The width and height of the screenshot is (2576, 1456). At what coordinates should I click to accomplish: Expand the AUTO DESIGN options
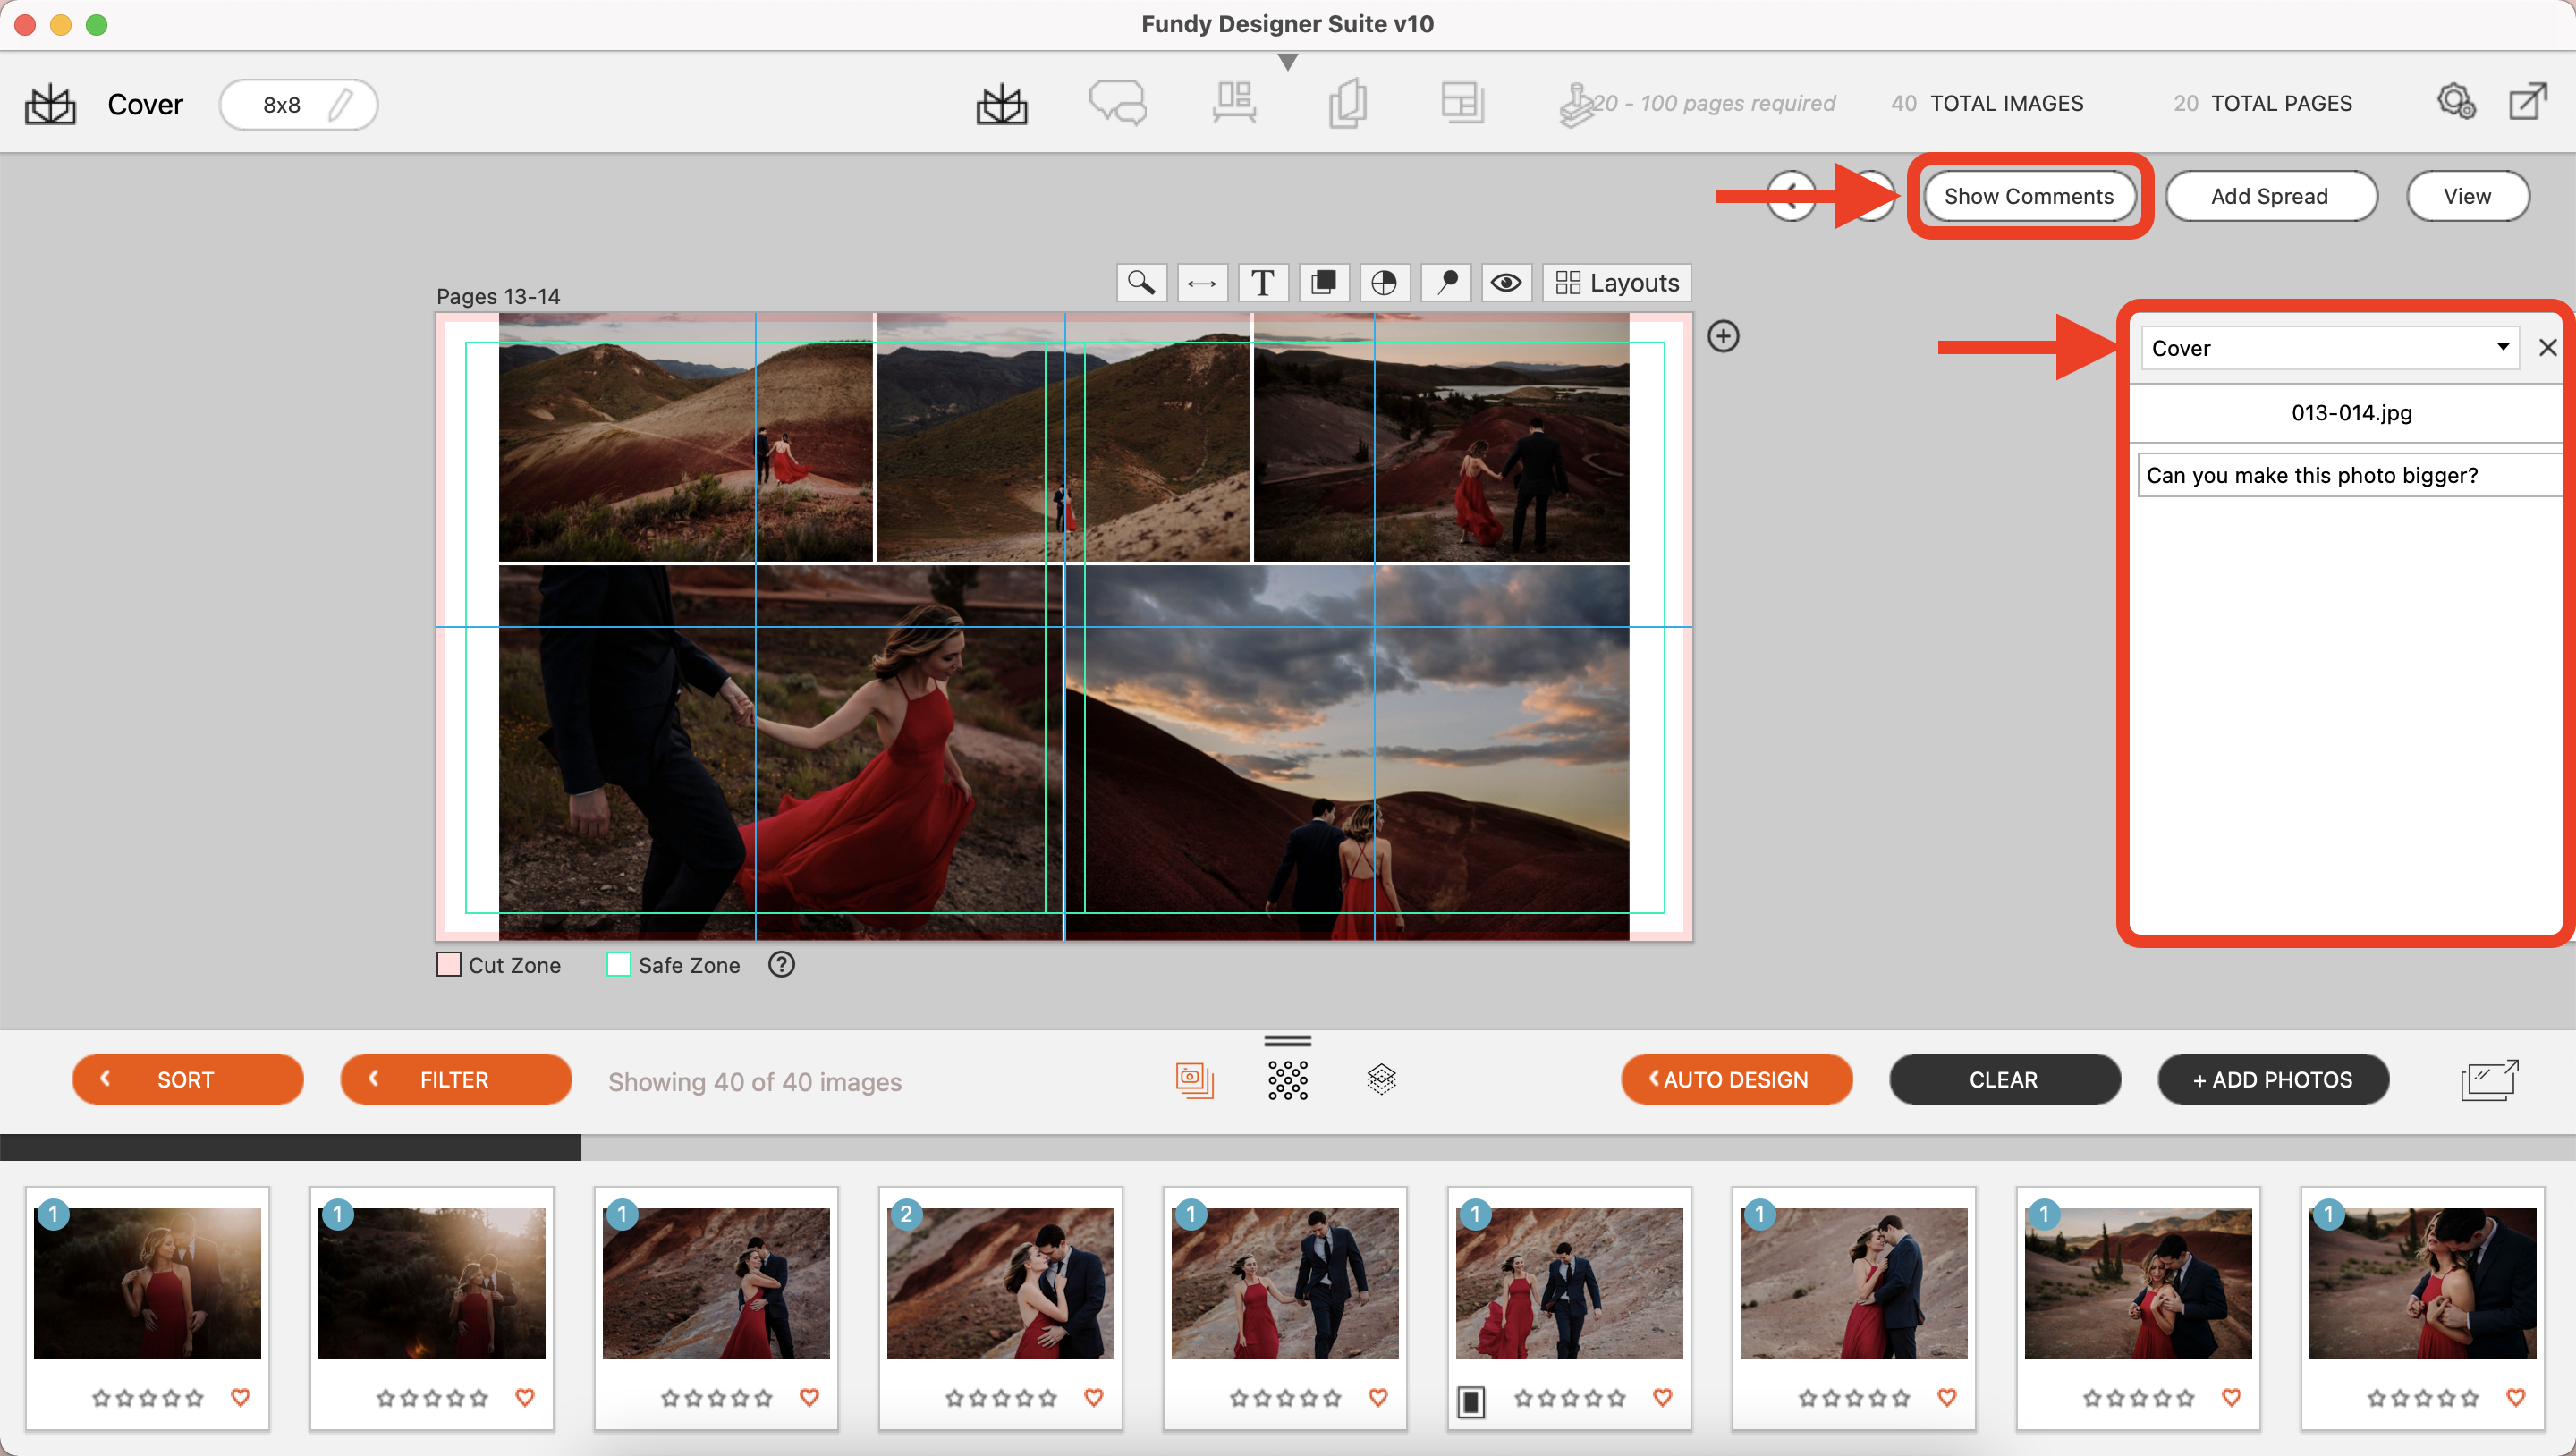(1736, 1080)
